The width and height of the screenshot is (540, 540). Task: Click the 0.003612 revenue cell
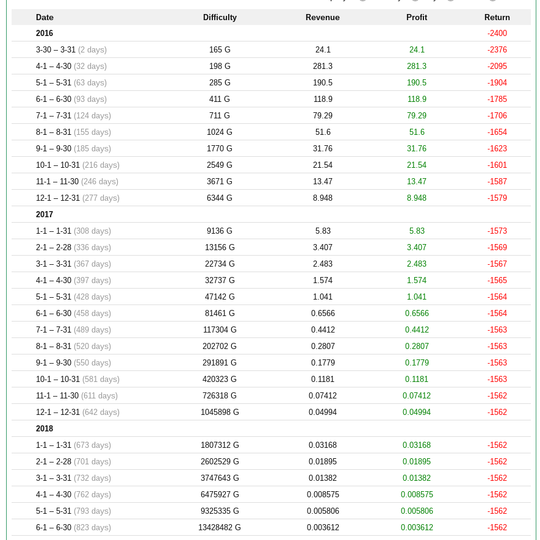[323, 527]
